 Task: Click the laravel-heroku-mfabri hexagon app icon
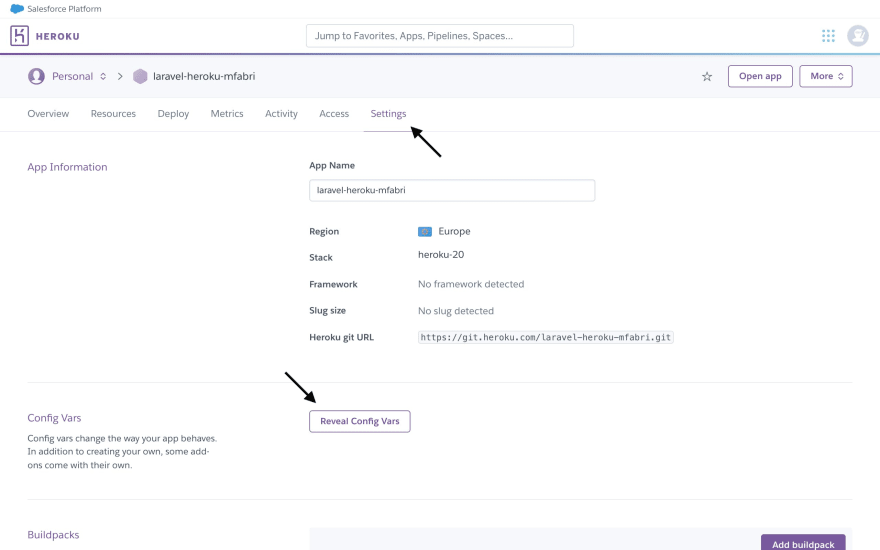(x=140, y=76)
